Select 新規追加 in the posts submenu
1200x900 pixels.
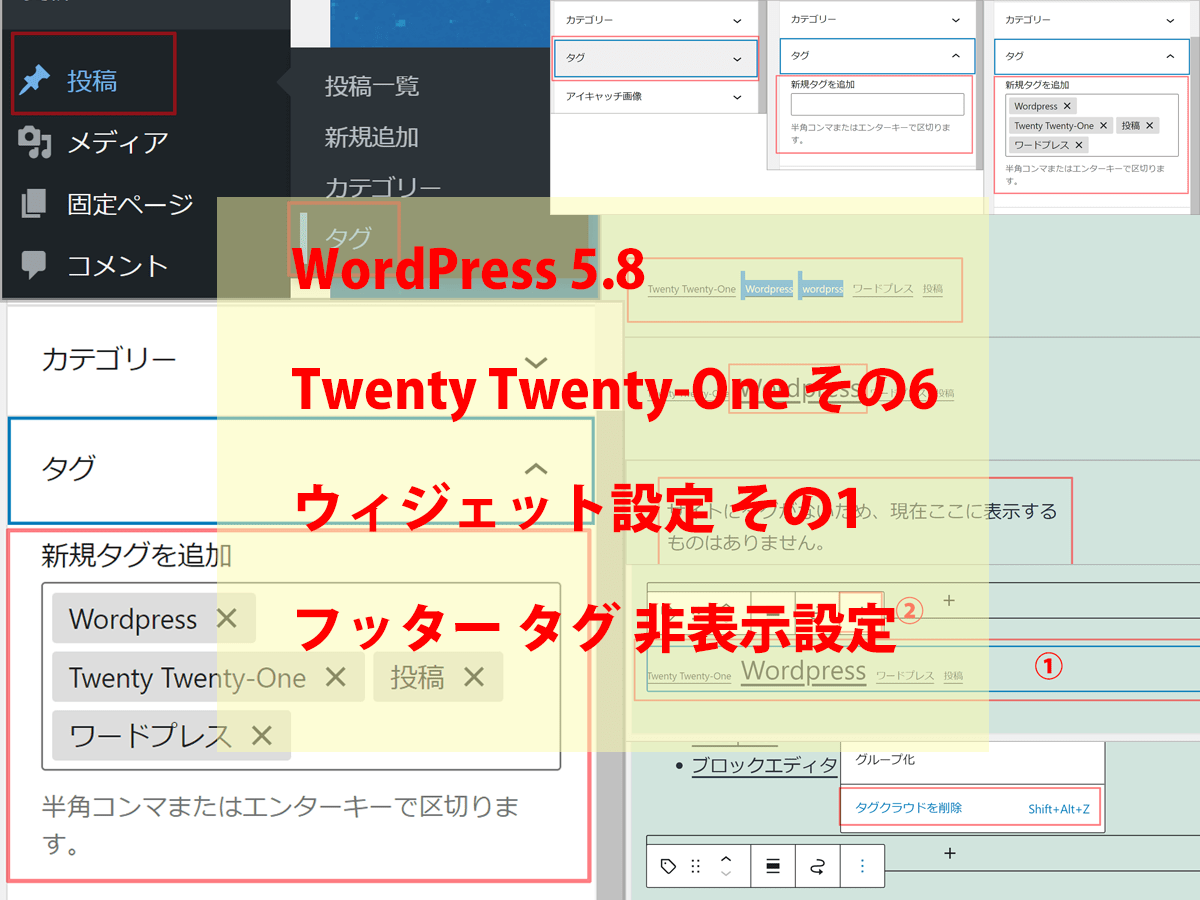point(371,138)
